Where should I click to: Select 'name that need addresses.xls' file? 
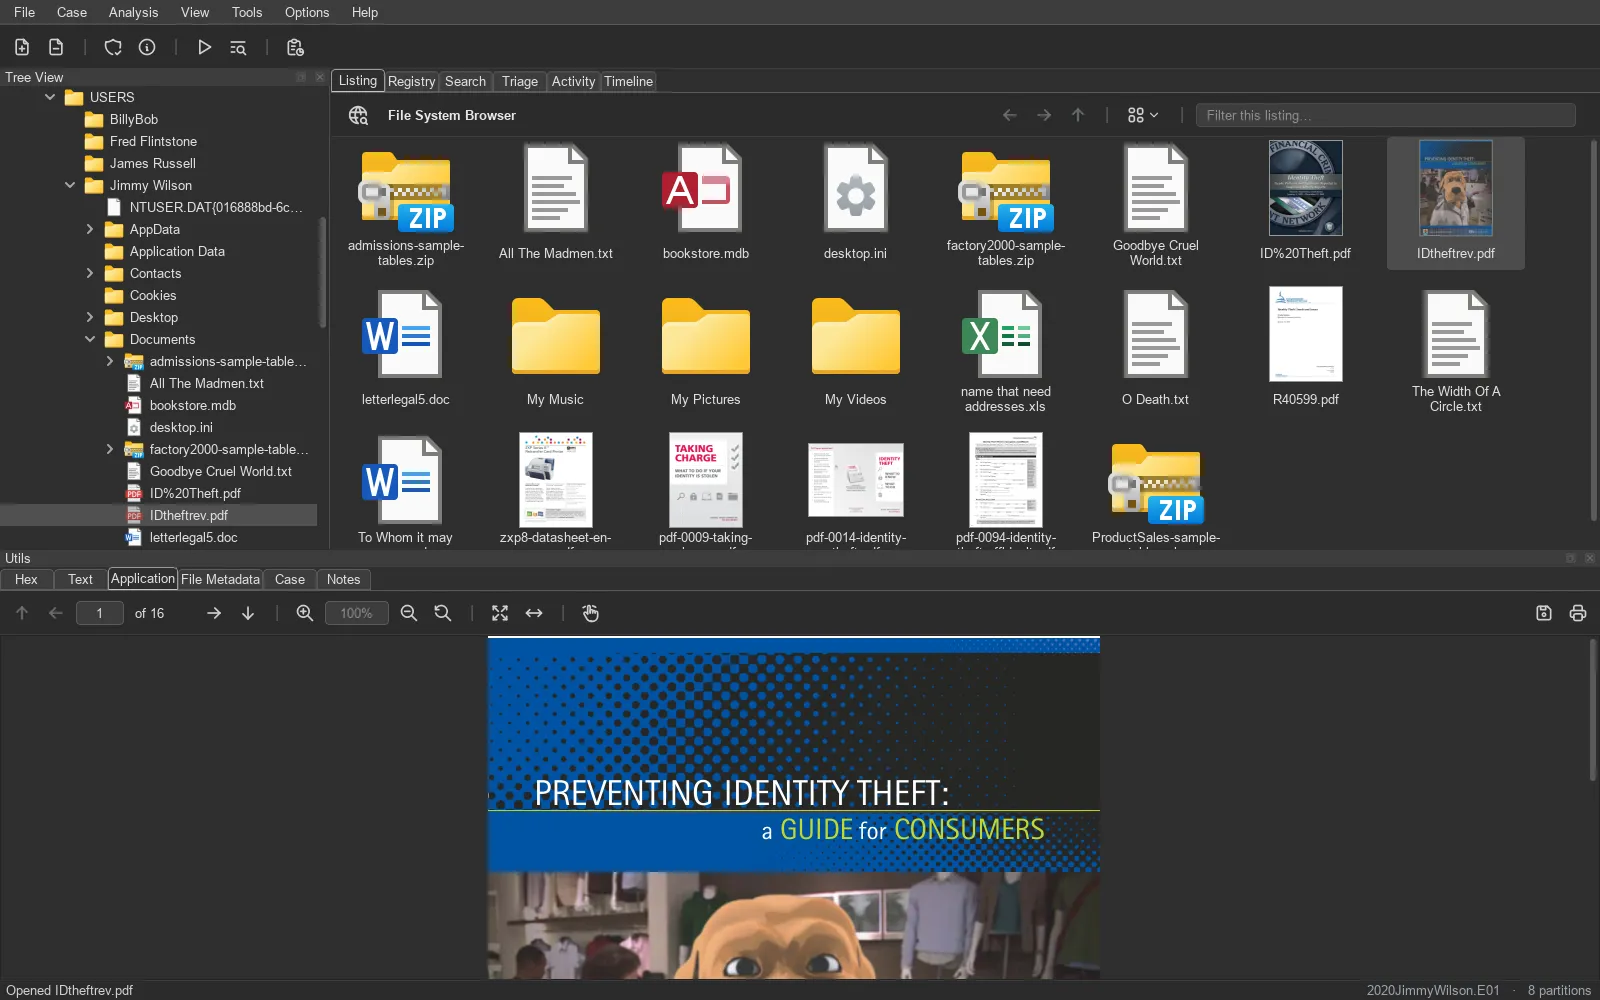pyautogui.click(x=1005, y=349)
